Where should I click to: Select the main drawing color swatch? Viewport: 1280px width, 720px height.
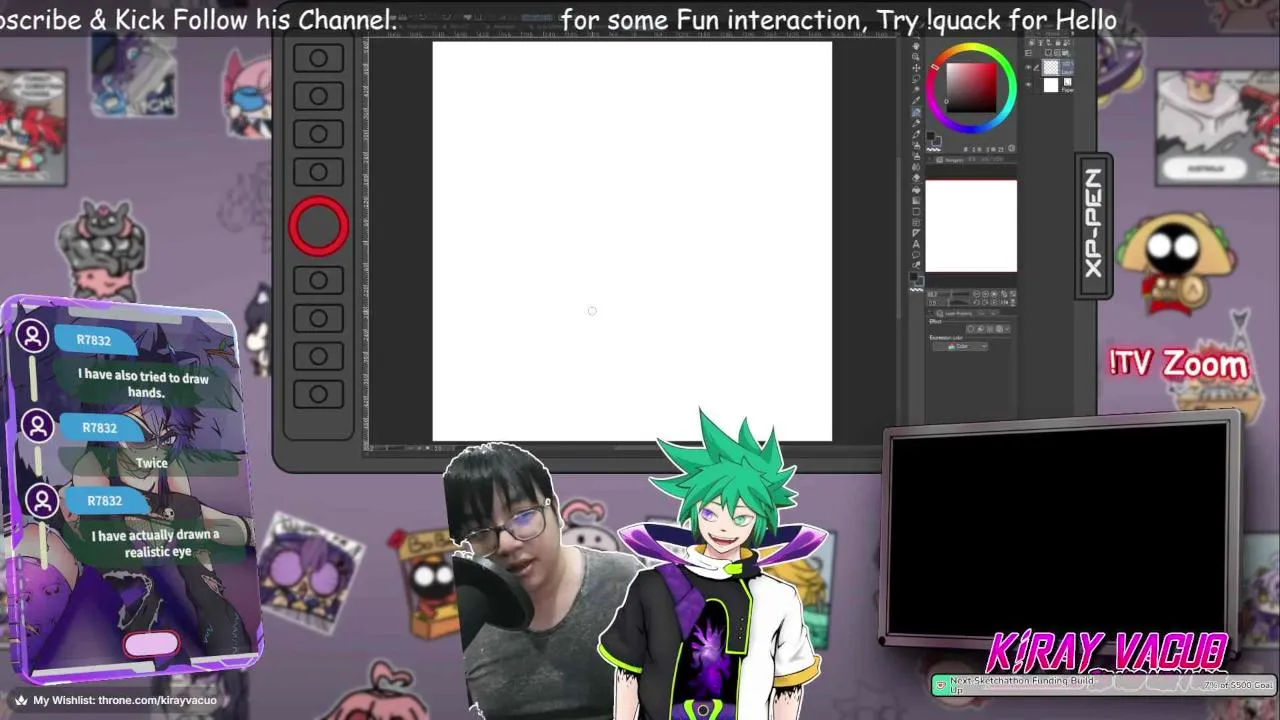click(931, 136)
